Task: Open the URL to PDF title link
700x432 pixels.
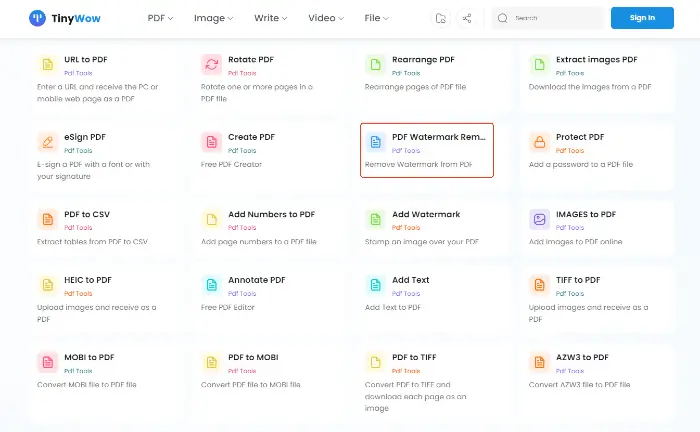Action: (86, 59)
